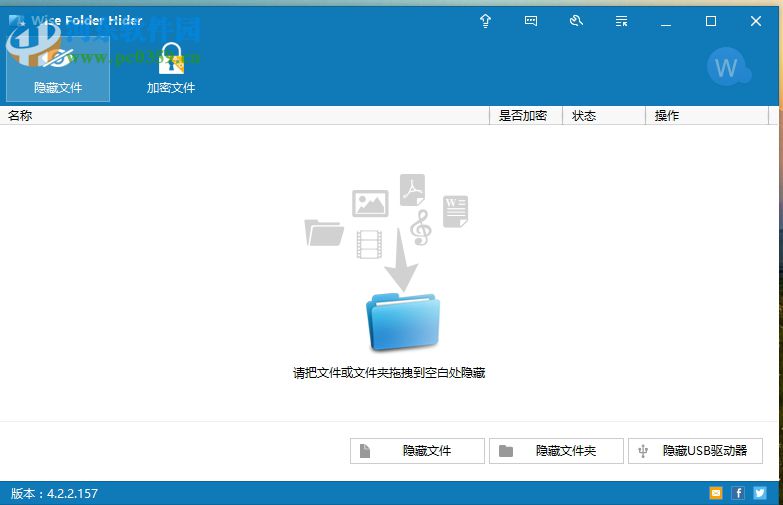Open the wrench settings tool icon
Screen dimensions: 783x505
(x=576, y=21)
